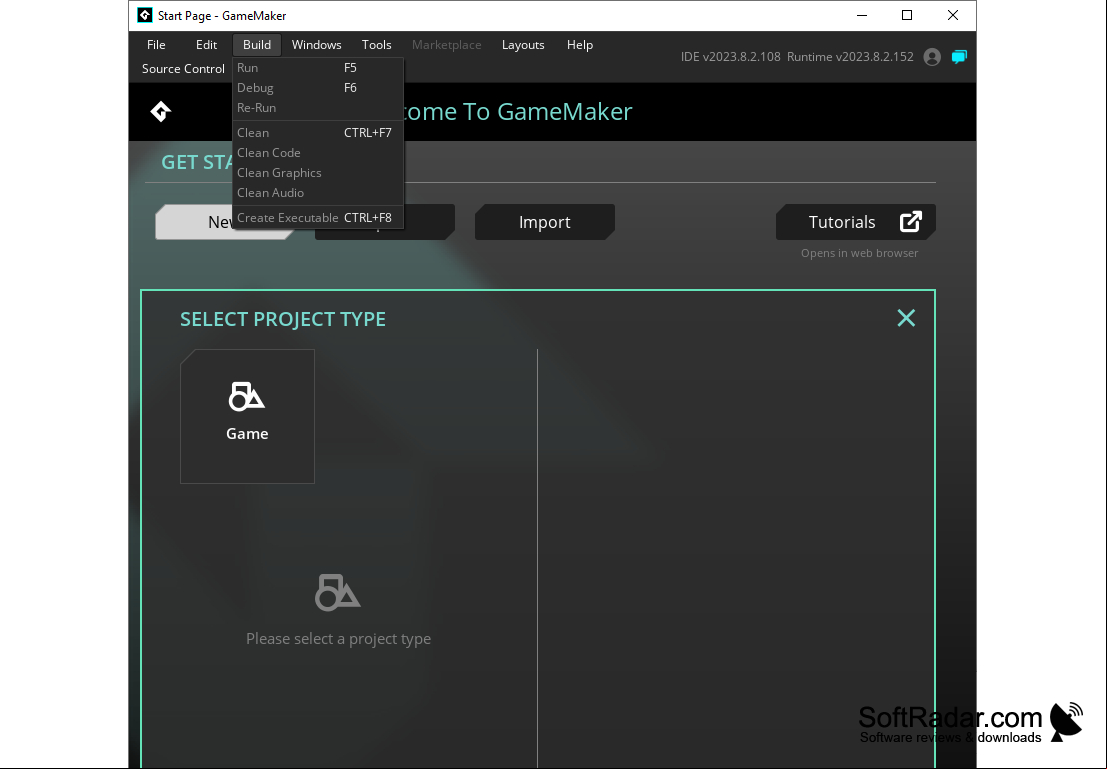The width and height of the screenshot is (1107, 769).
Task: Maximize the GameMaker window
Action: point(907,16)
